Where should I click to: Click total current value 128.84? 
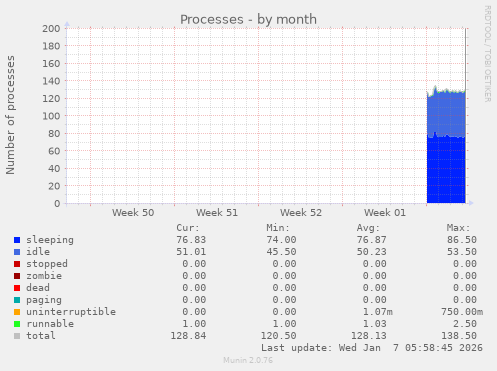pos(188,336)
